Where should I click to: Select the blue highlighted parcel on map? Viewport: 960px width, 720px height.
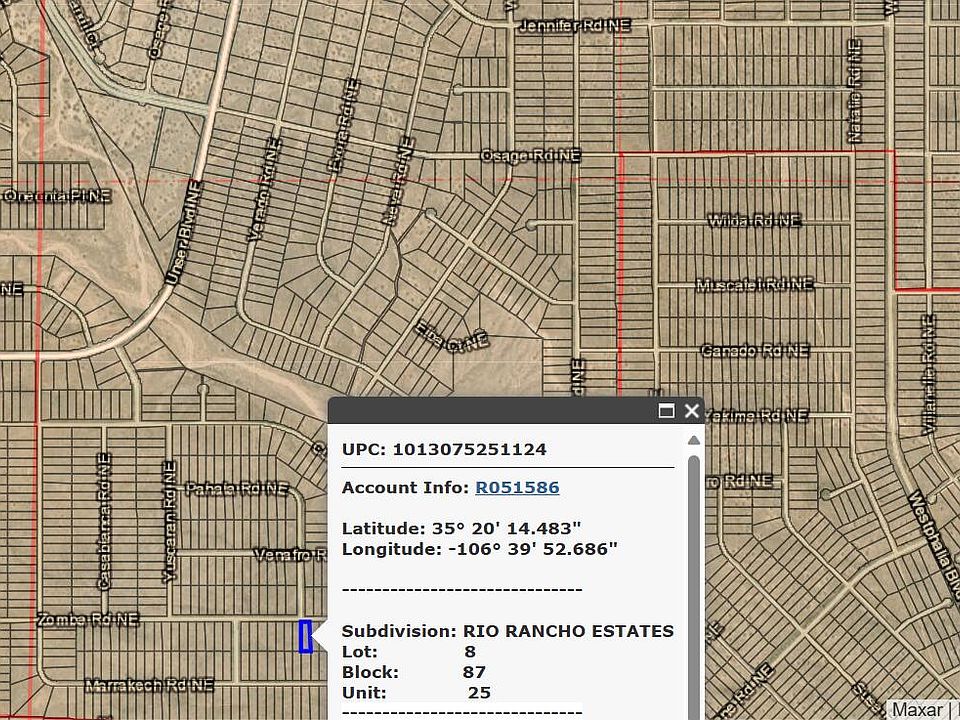pyautogui.click(x=306, y=636)
